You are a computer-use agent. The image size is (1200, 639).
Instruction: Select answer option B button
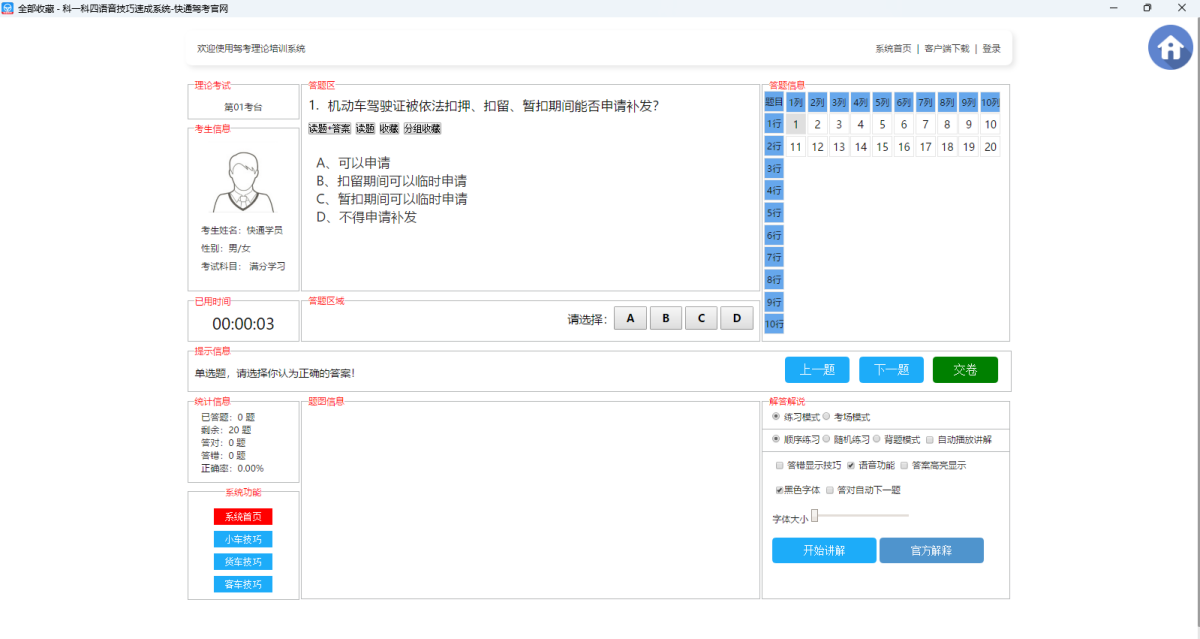tap(665, 319)
